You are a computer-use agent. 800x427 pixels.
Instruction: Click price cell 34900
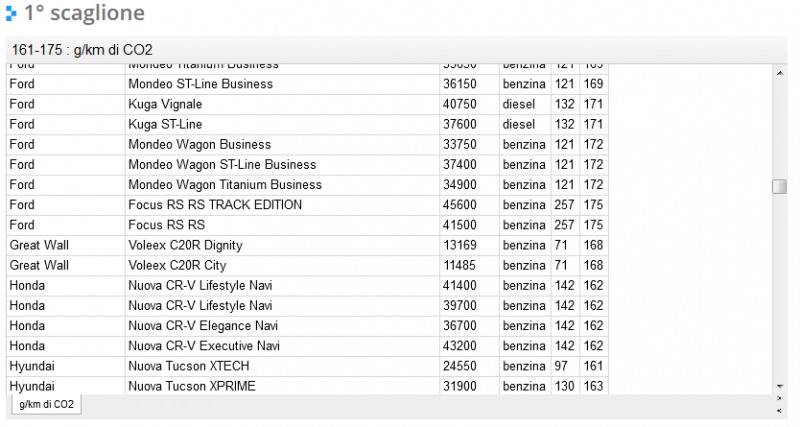(470, 185)
